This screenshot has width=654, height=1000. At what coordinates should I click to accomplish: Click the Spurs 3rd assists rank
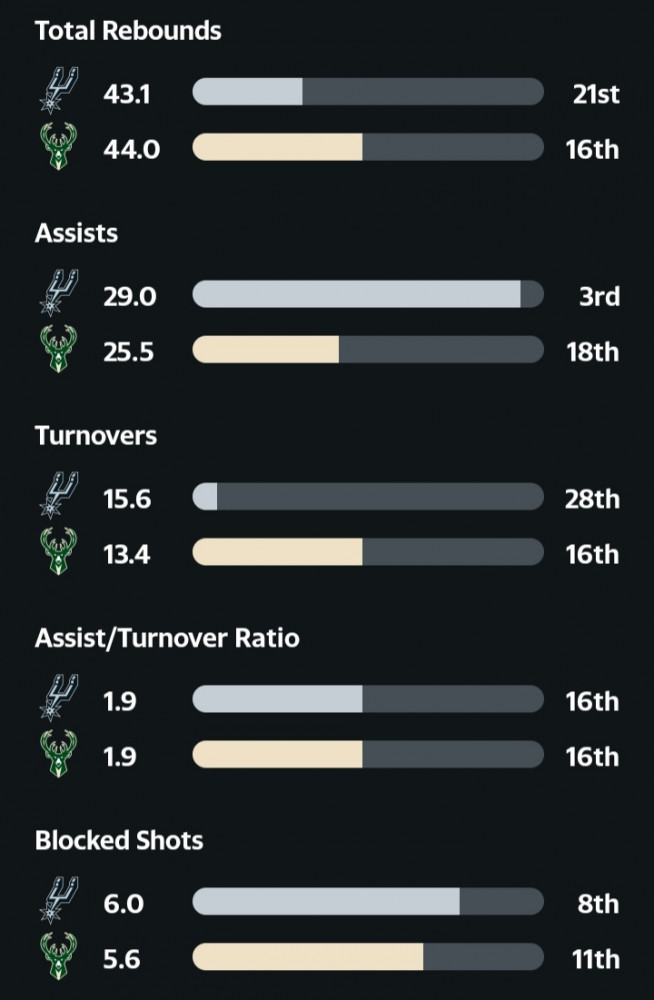tap(599, 296)
